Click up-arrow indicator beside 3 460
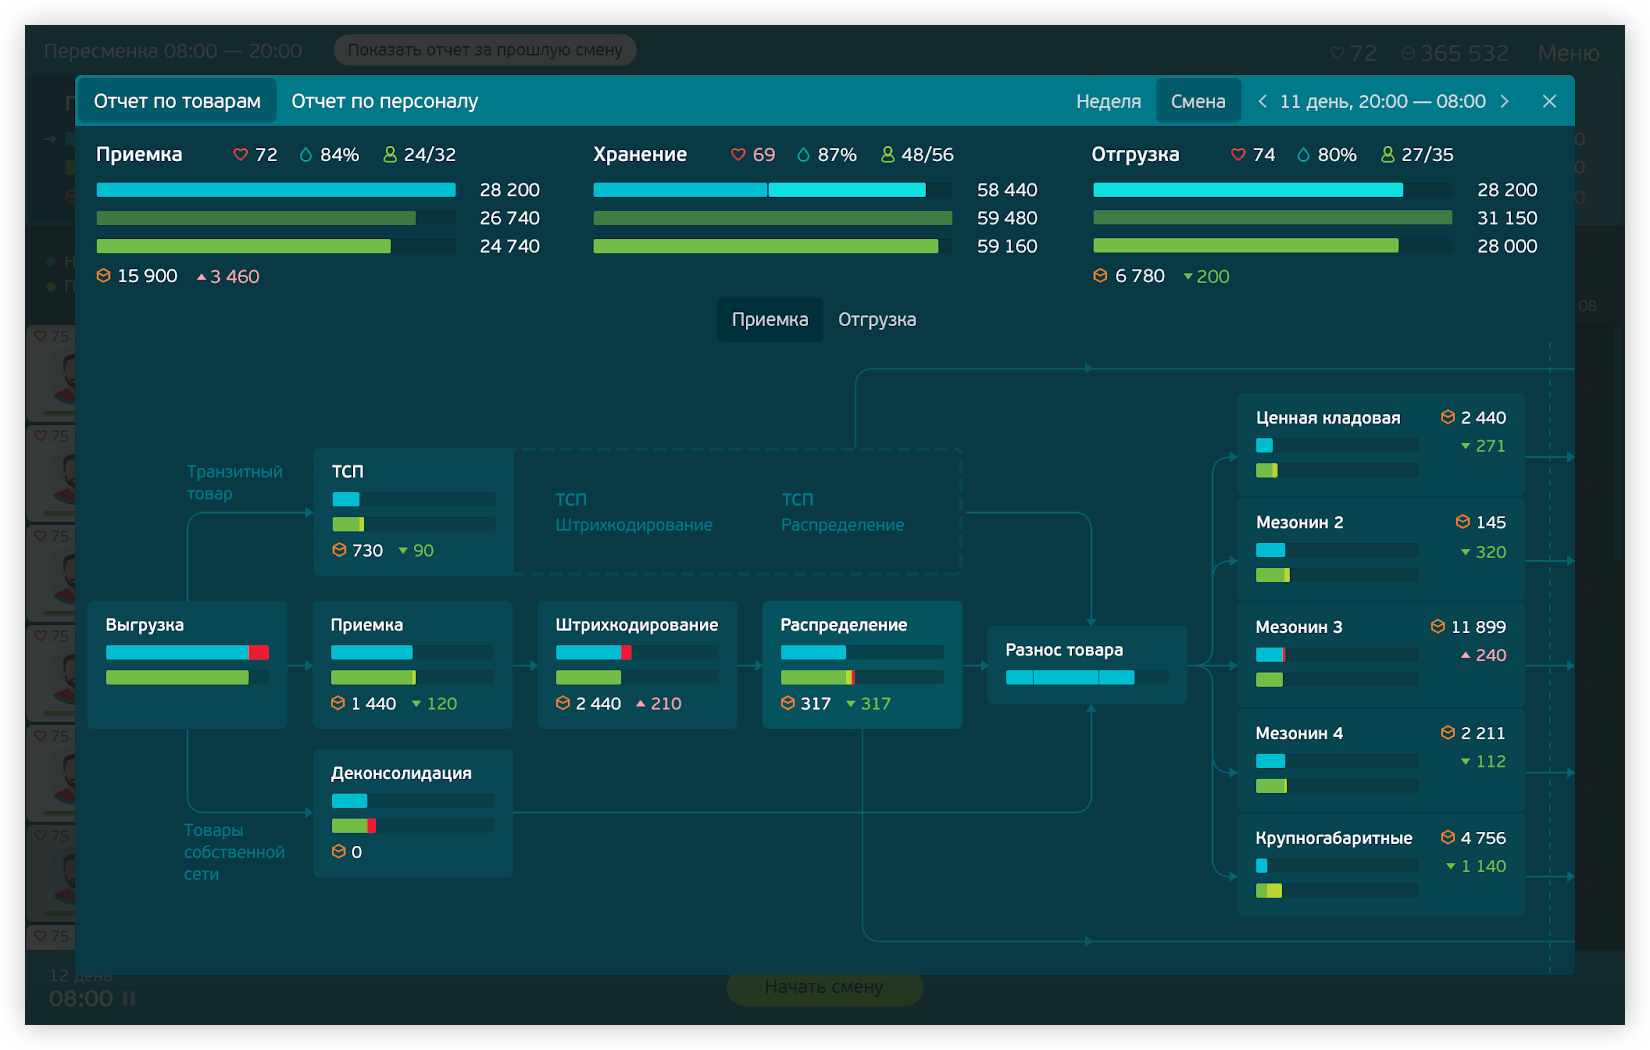The image size is (1650, 1050). pyautogui.click(x=201, y=277)
